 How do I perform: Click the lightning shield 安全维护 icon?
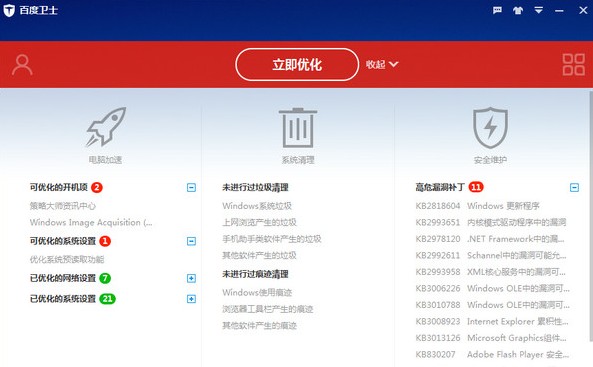click(x=490, y=128)
